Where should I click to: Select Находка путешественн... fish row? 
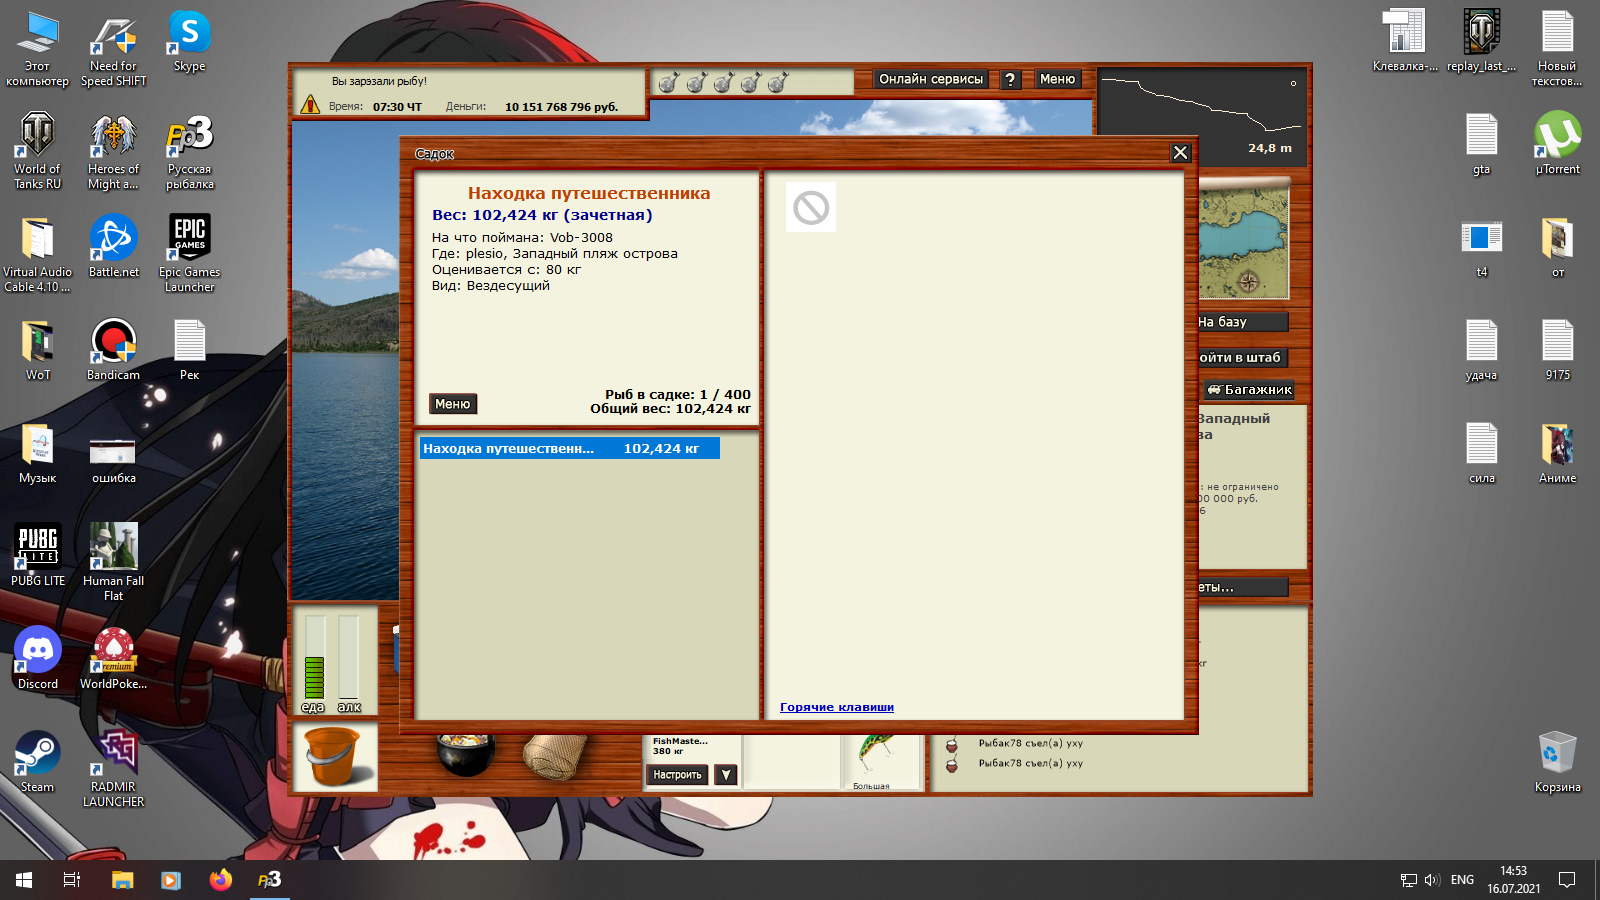click(x=569, y=449)
